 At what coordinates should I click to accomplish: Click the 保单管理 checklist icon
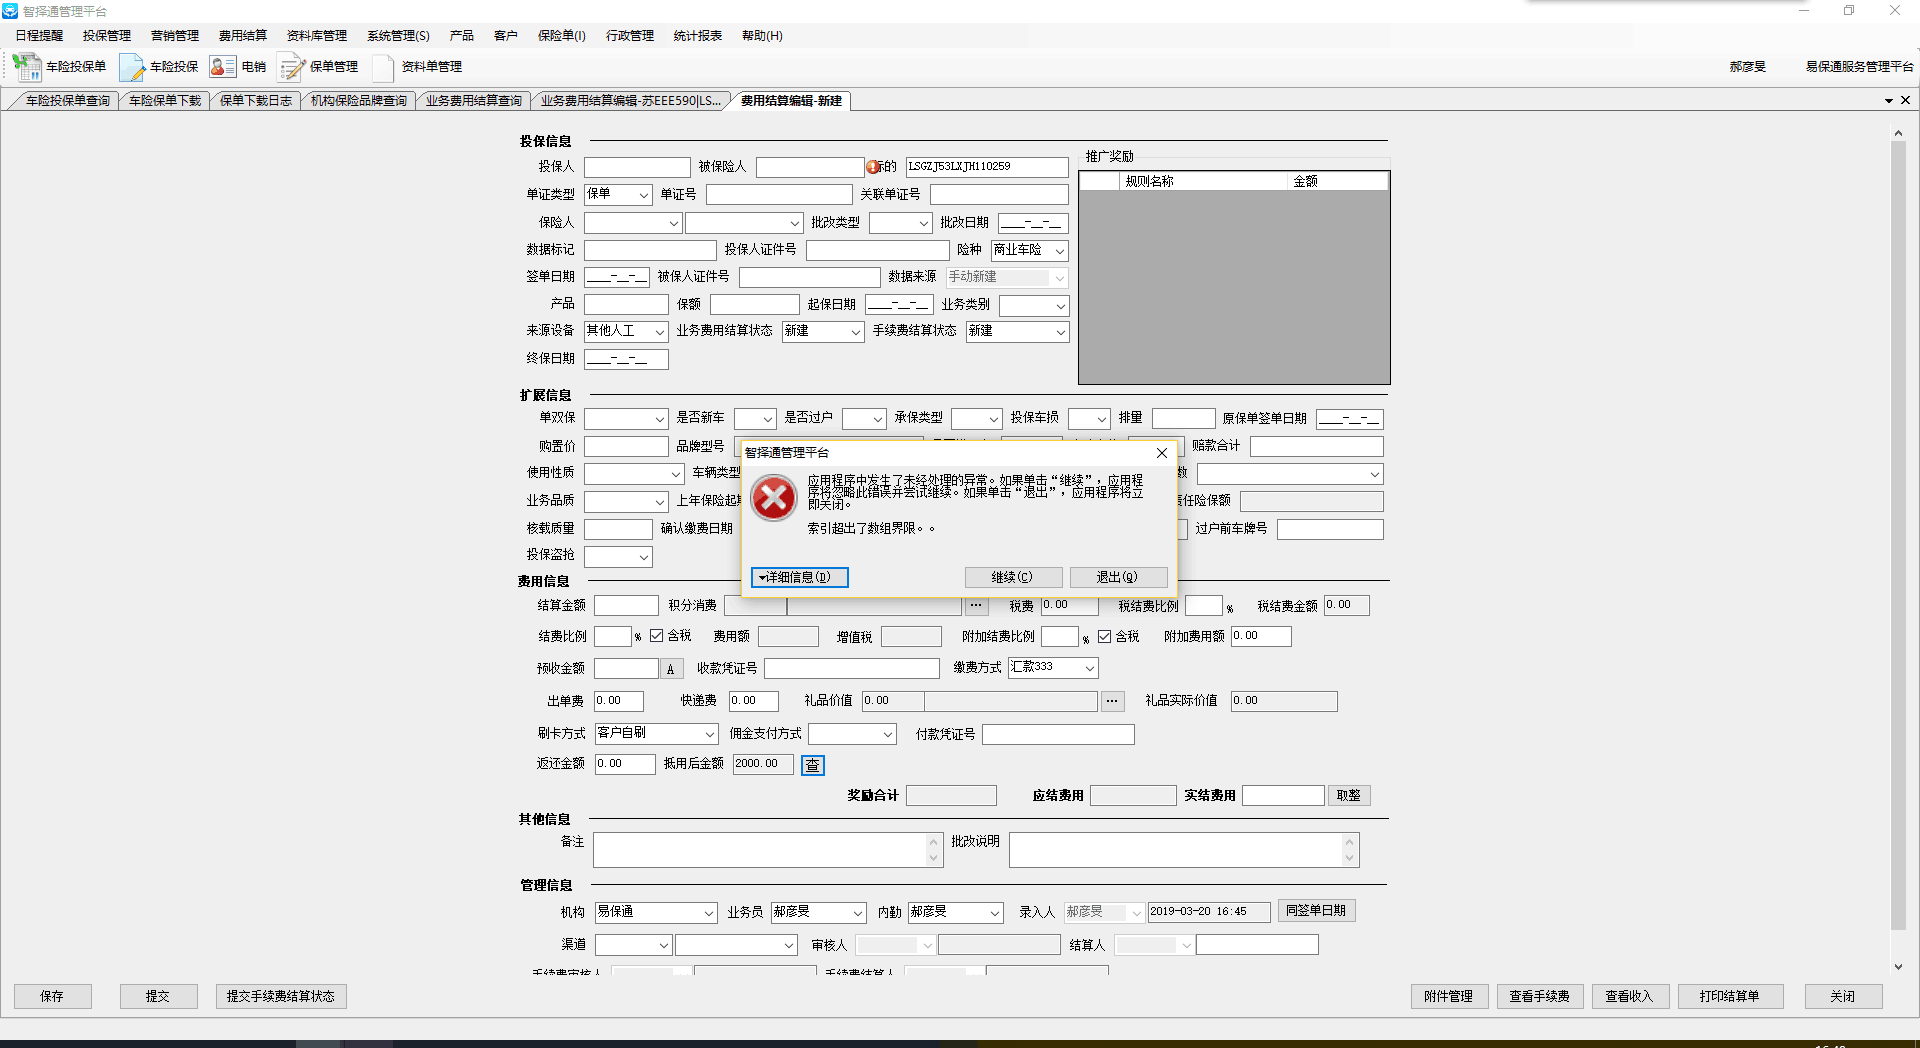(x=291, y=67)
